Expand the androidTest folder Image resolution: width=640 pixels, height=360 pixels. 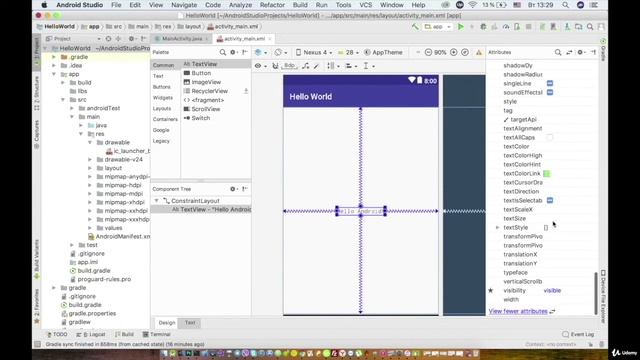[x=72, y=108]
